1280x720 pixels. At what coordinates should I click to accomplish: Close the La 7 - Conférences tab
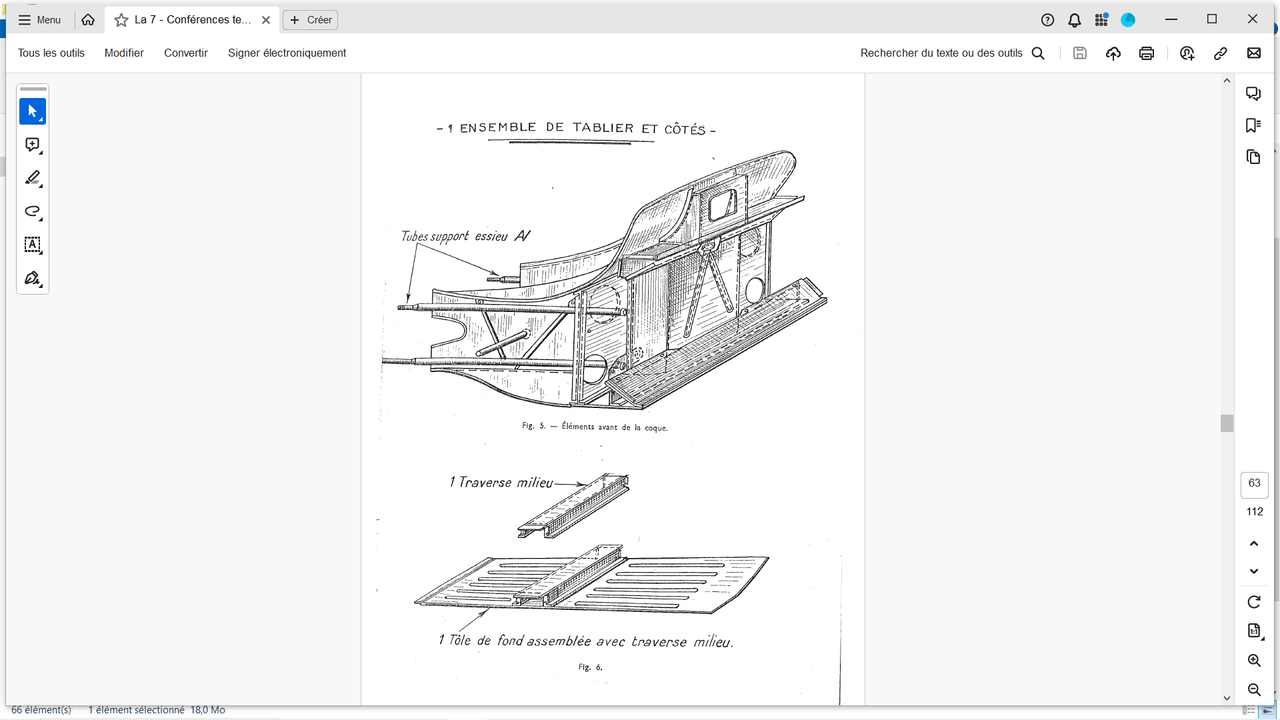(x=265, y=20)
